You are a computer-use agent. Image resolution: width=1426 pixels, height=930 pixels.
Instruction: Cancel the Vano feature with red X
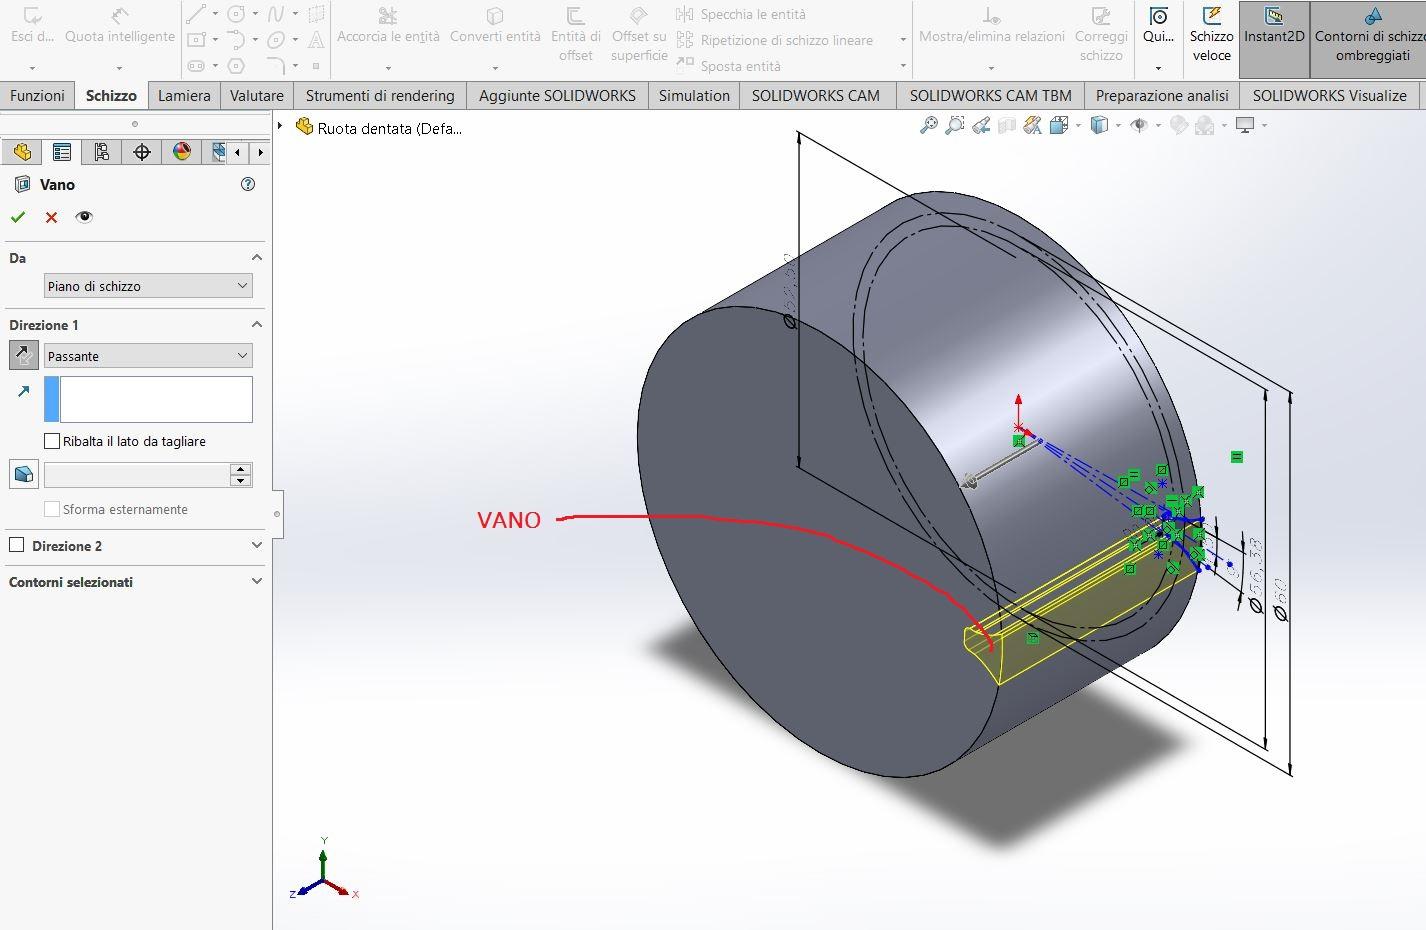(51, 217)
